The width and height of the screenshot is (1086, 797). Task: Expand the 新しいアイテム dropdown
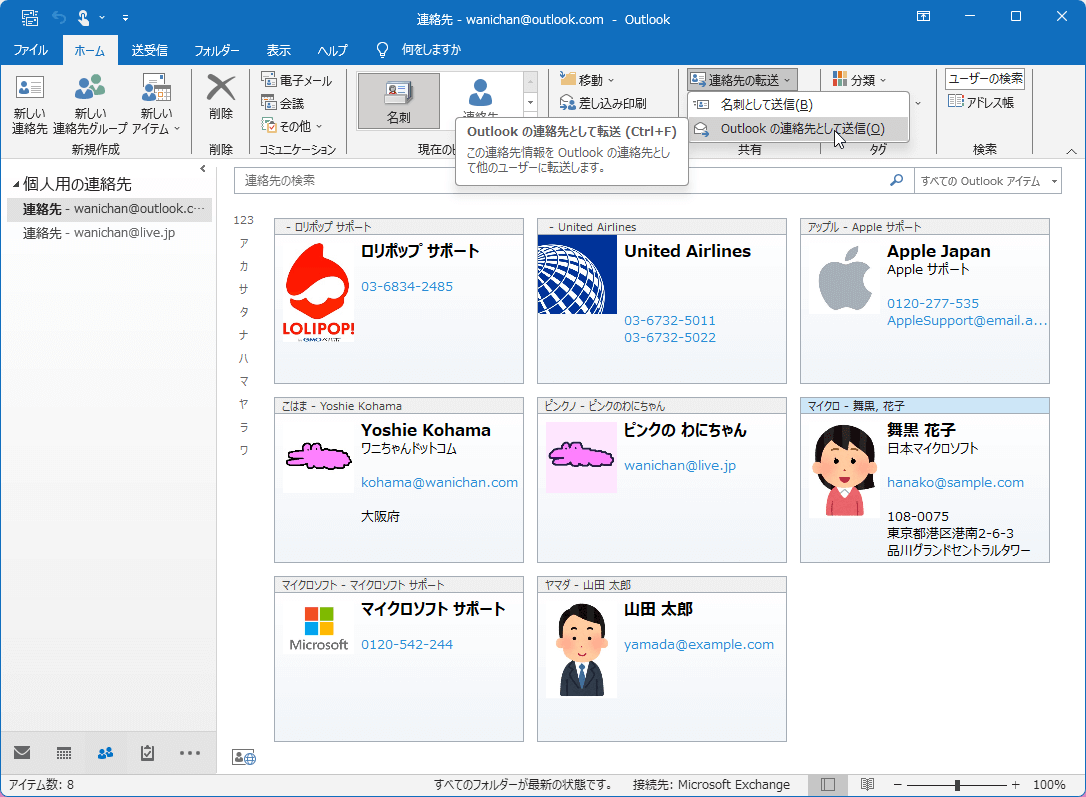click(x=154, y=102)
